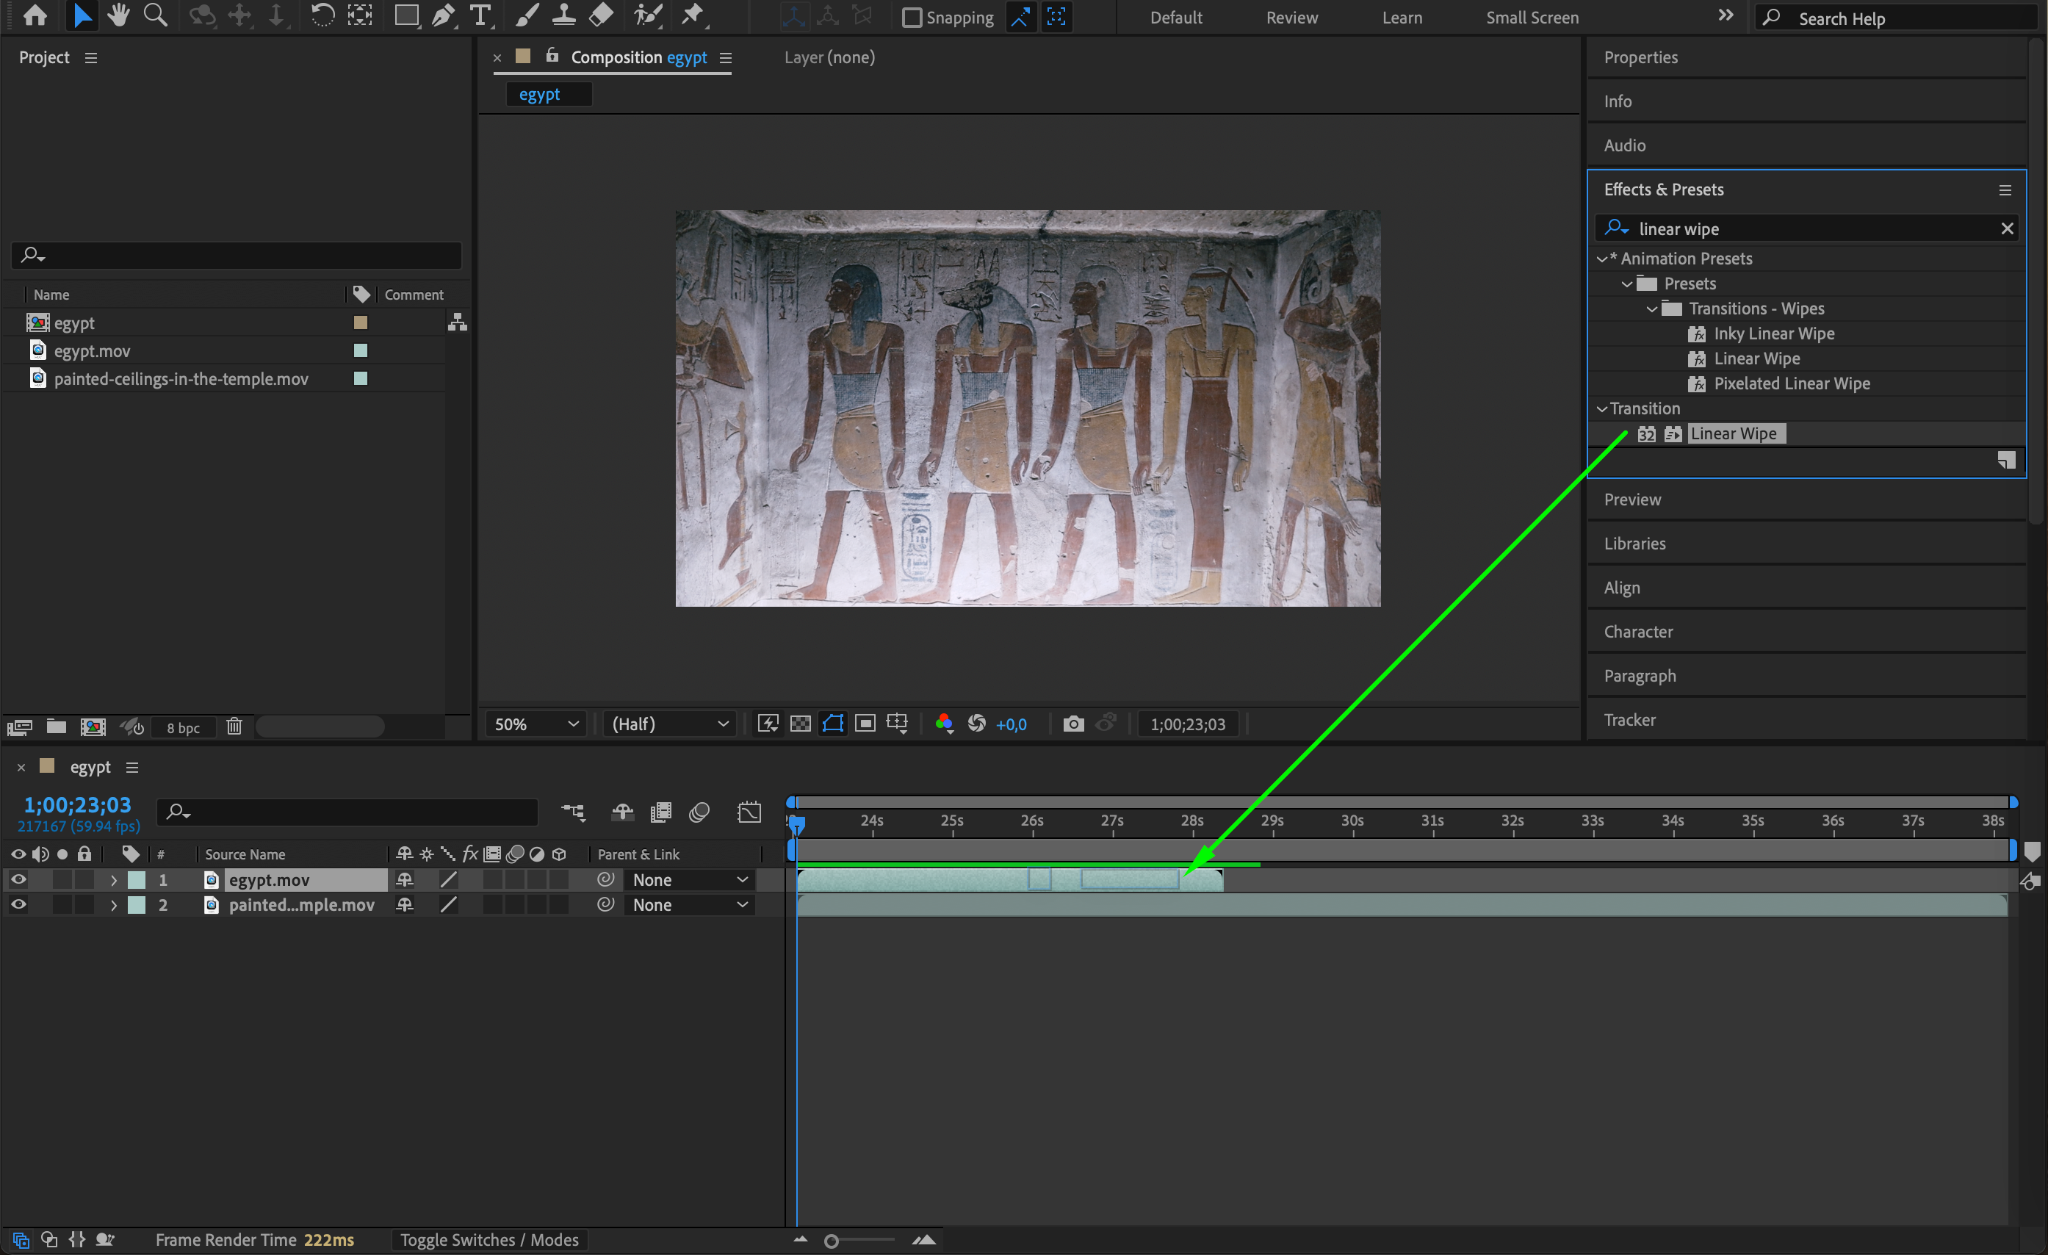Toggle visibility of painted...mple.mov layer
This screenshot has width=2048, height=1255.
(x=18, y=905)
